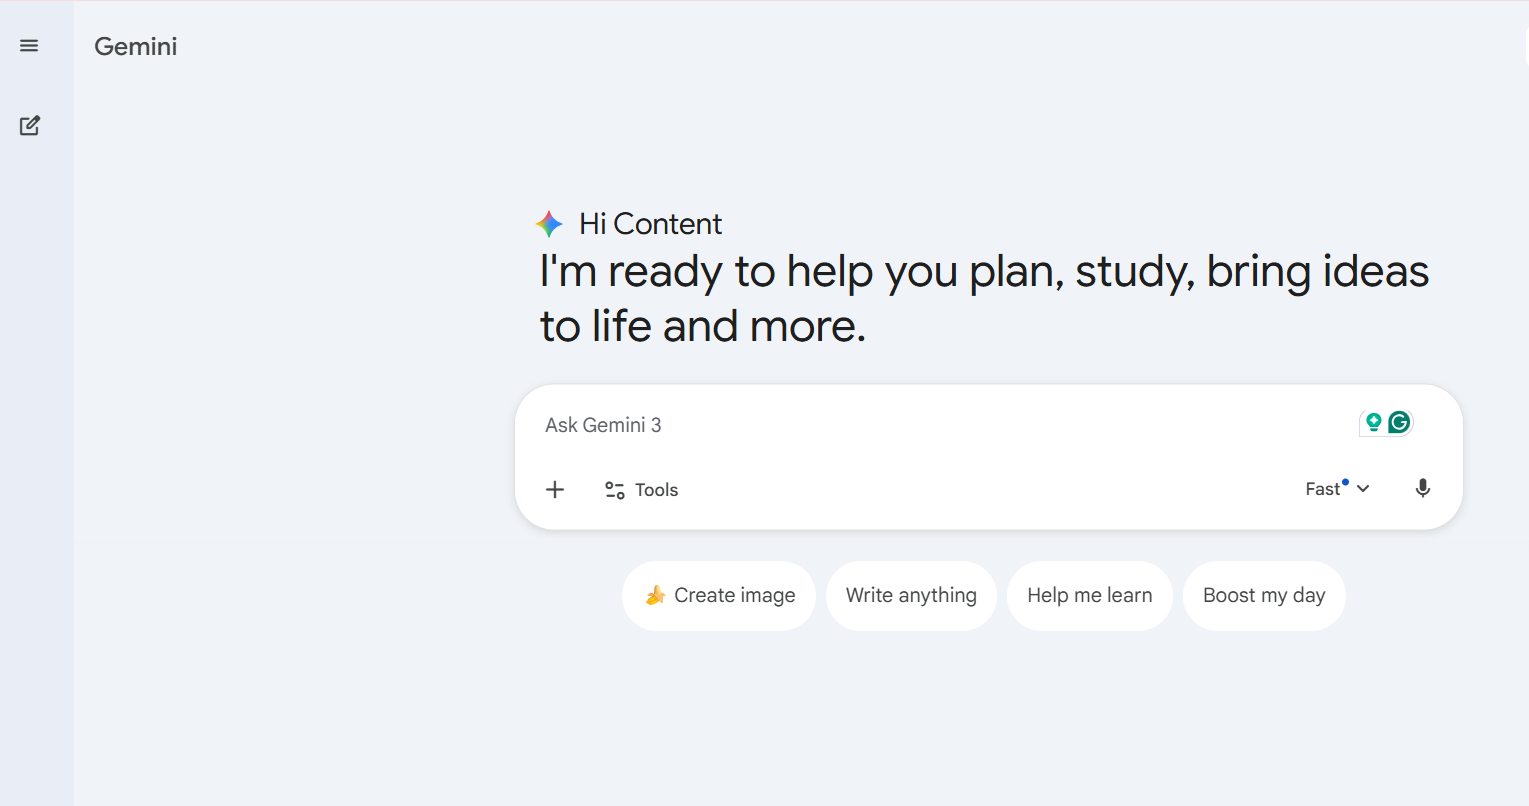Focus the Ask Gemini 3 input field
The image size is (1529, 806).
[x=900, y=425]
